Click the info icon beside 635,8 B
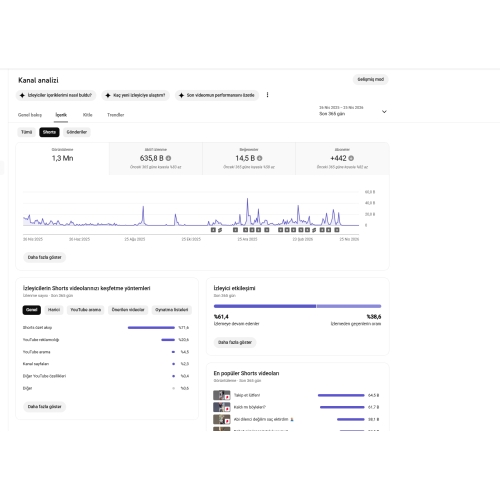This screenshot has width=500, height=500. point(169,158)
